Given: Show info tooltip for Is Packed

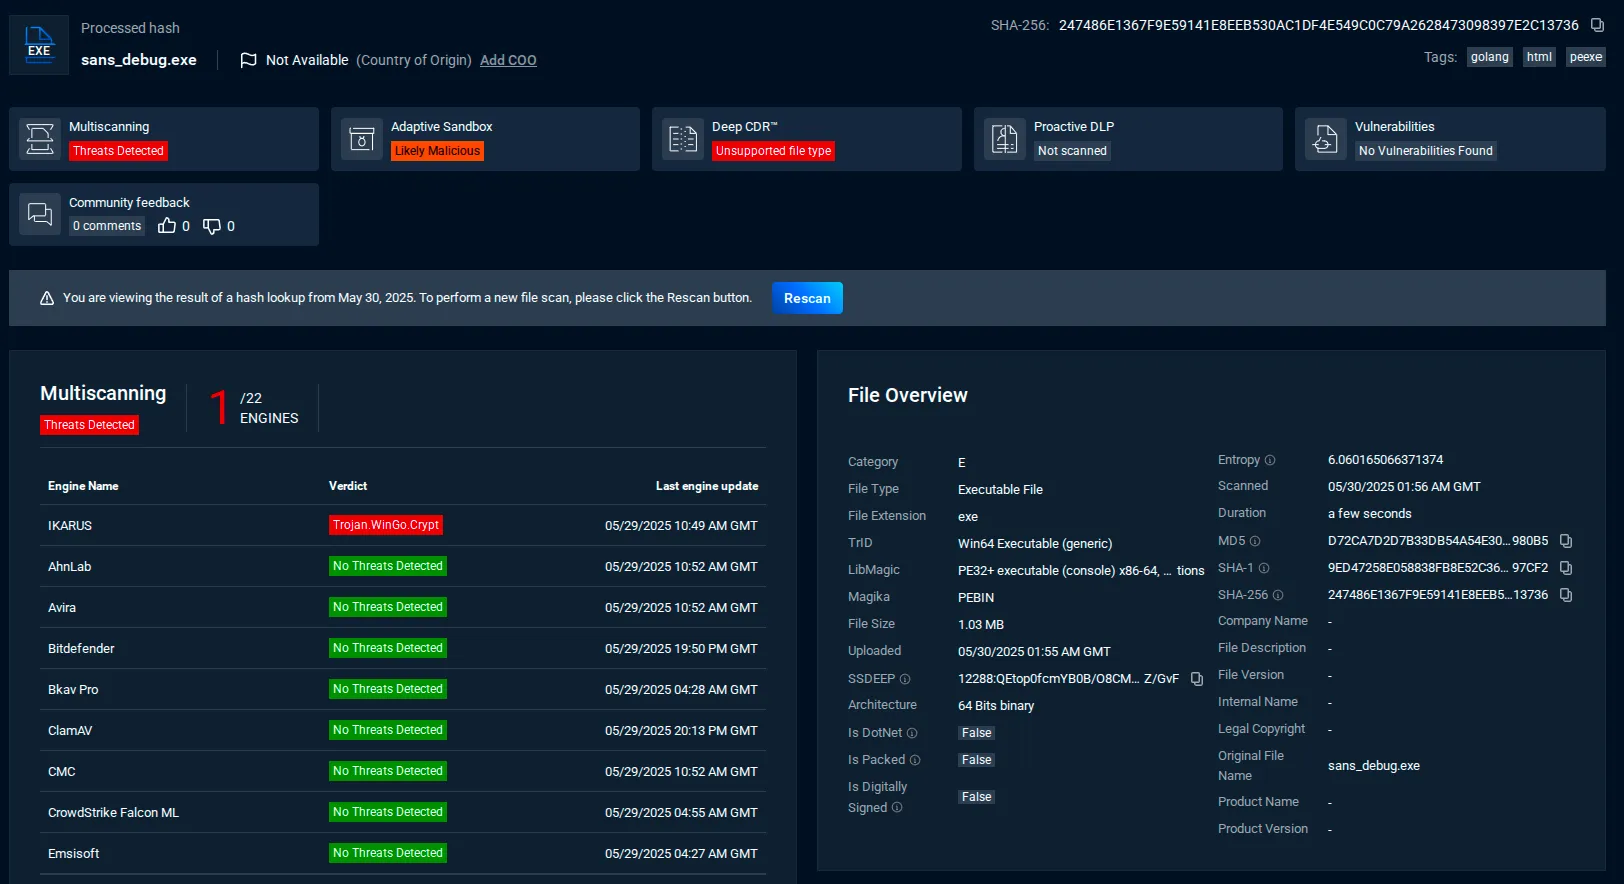Looking at the screenshot, I should point(915,760).
